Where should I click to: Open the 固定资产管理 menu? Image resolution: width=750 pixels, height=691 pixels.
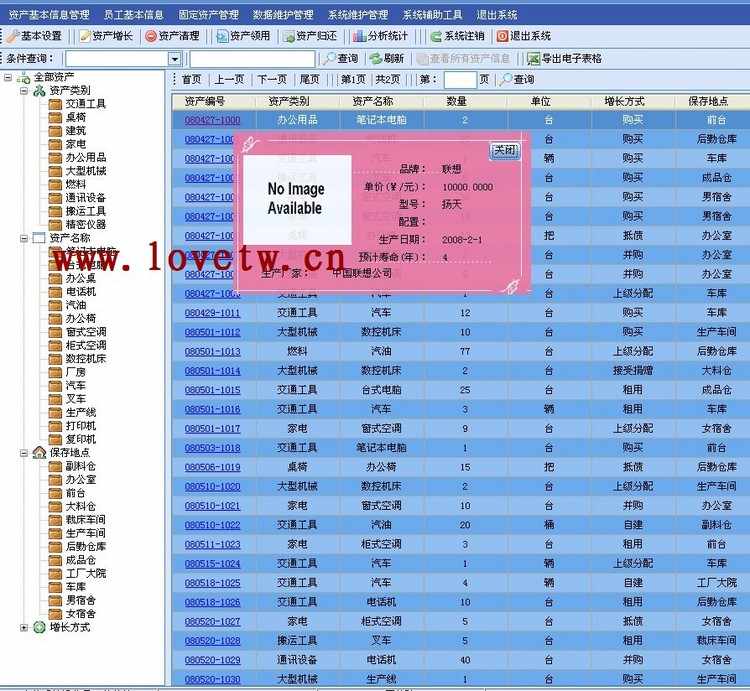coord(209,15)
